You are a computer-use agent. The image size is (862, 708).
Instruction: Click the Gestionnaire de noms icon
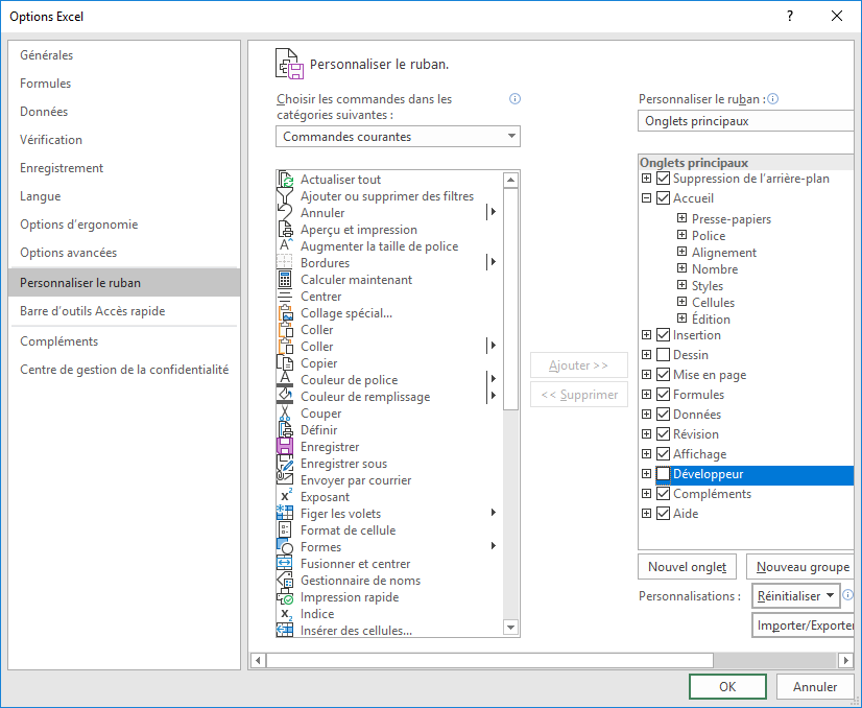285,580
